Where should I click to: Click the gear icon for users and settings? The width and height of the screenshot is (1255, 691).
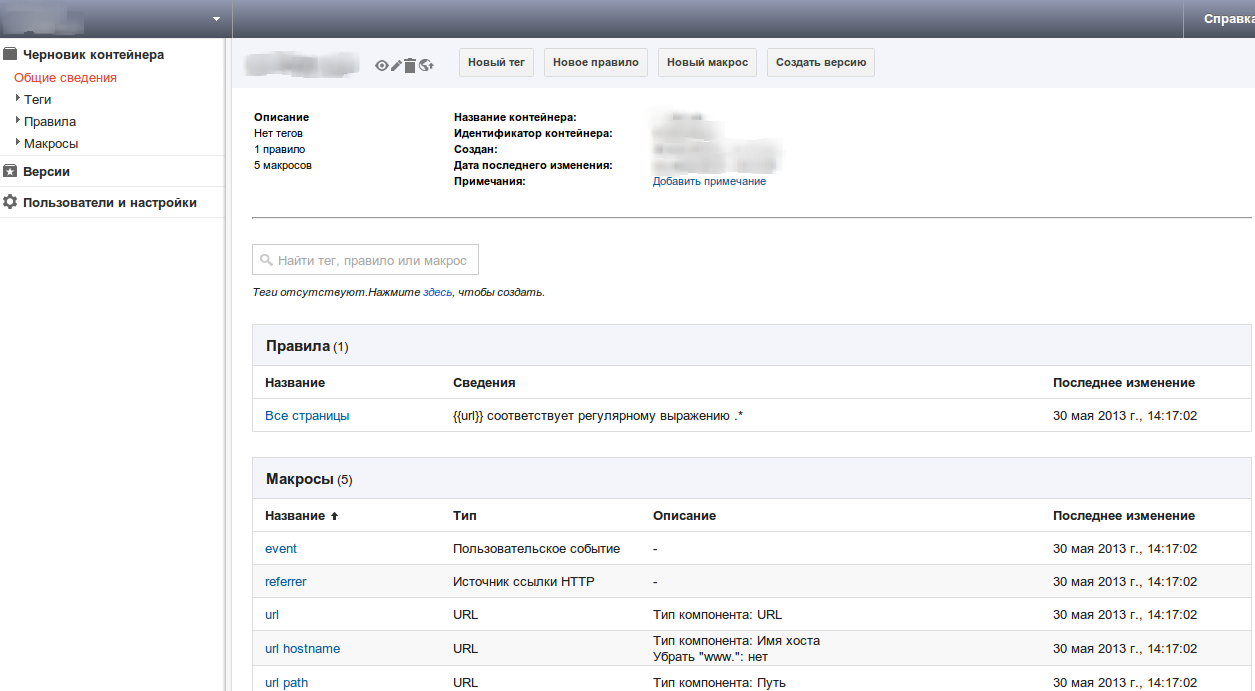pos(10,202)
